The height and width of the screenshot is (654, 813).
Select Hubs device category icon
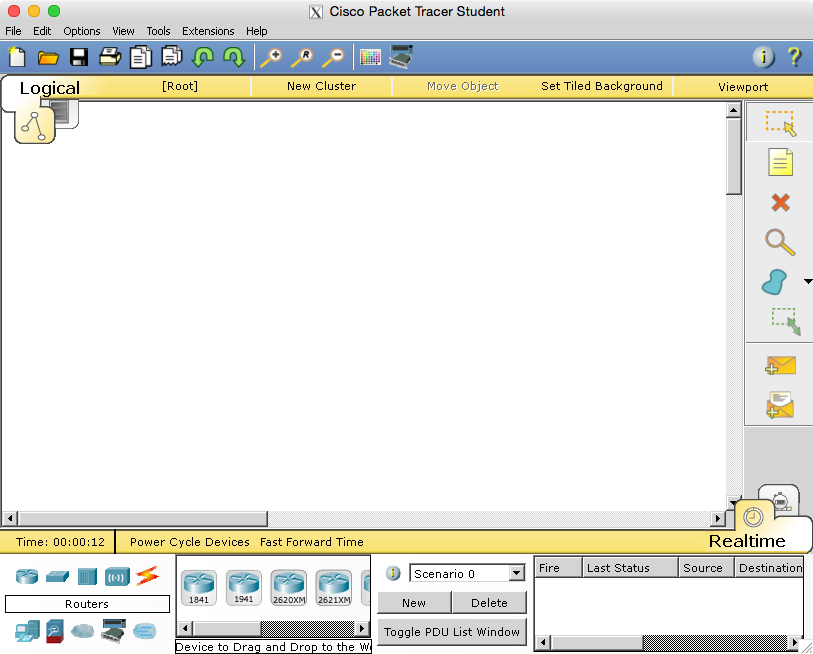pyautogui.click(x=87, y=576)
